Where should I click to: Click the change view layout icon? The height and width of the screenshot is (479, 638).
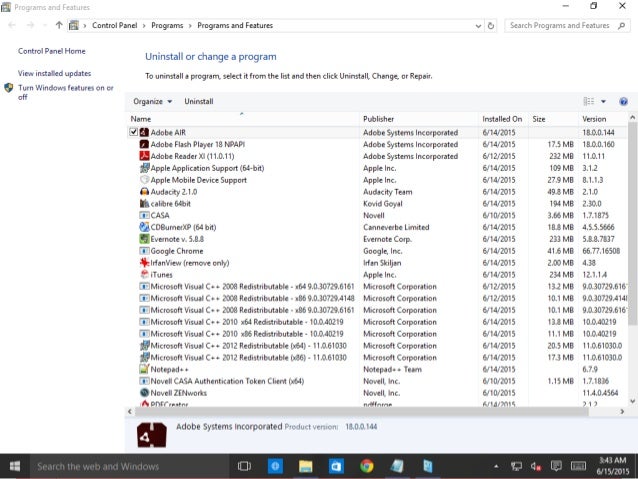coord(589,101)
